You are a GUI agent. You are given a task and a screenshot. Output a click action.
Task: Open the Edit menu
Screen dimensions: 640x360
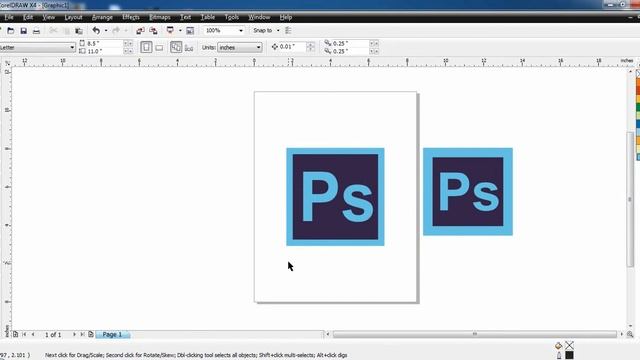tap(28, 17)
